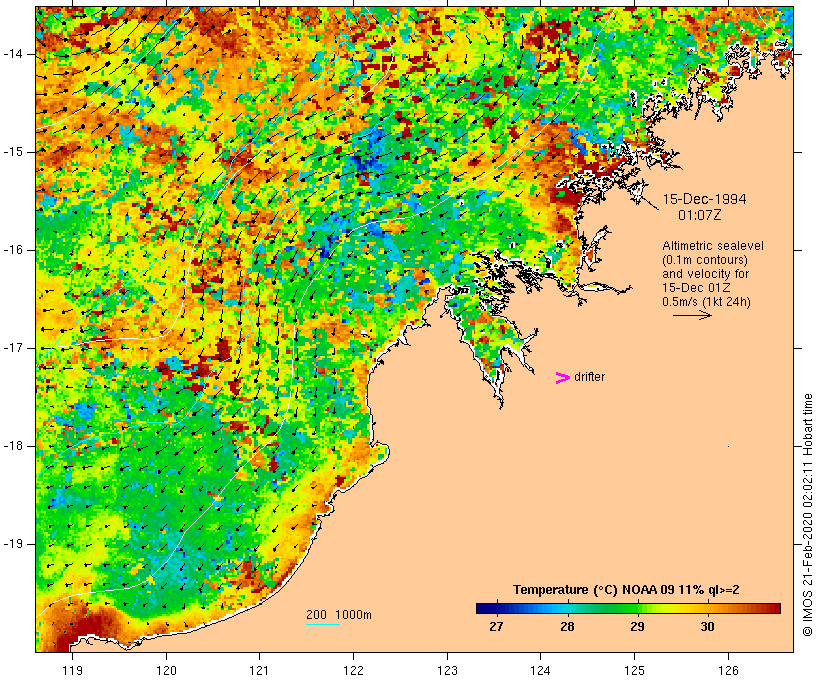Click the Temperature NOAA 09 colorbar title
Image resolution: width=820 pixels, height=680 pixels.
pos(626,590)
